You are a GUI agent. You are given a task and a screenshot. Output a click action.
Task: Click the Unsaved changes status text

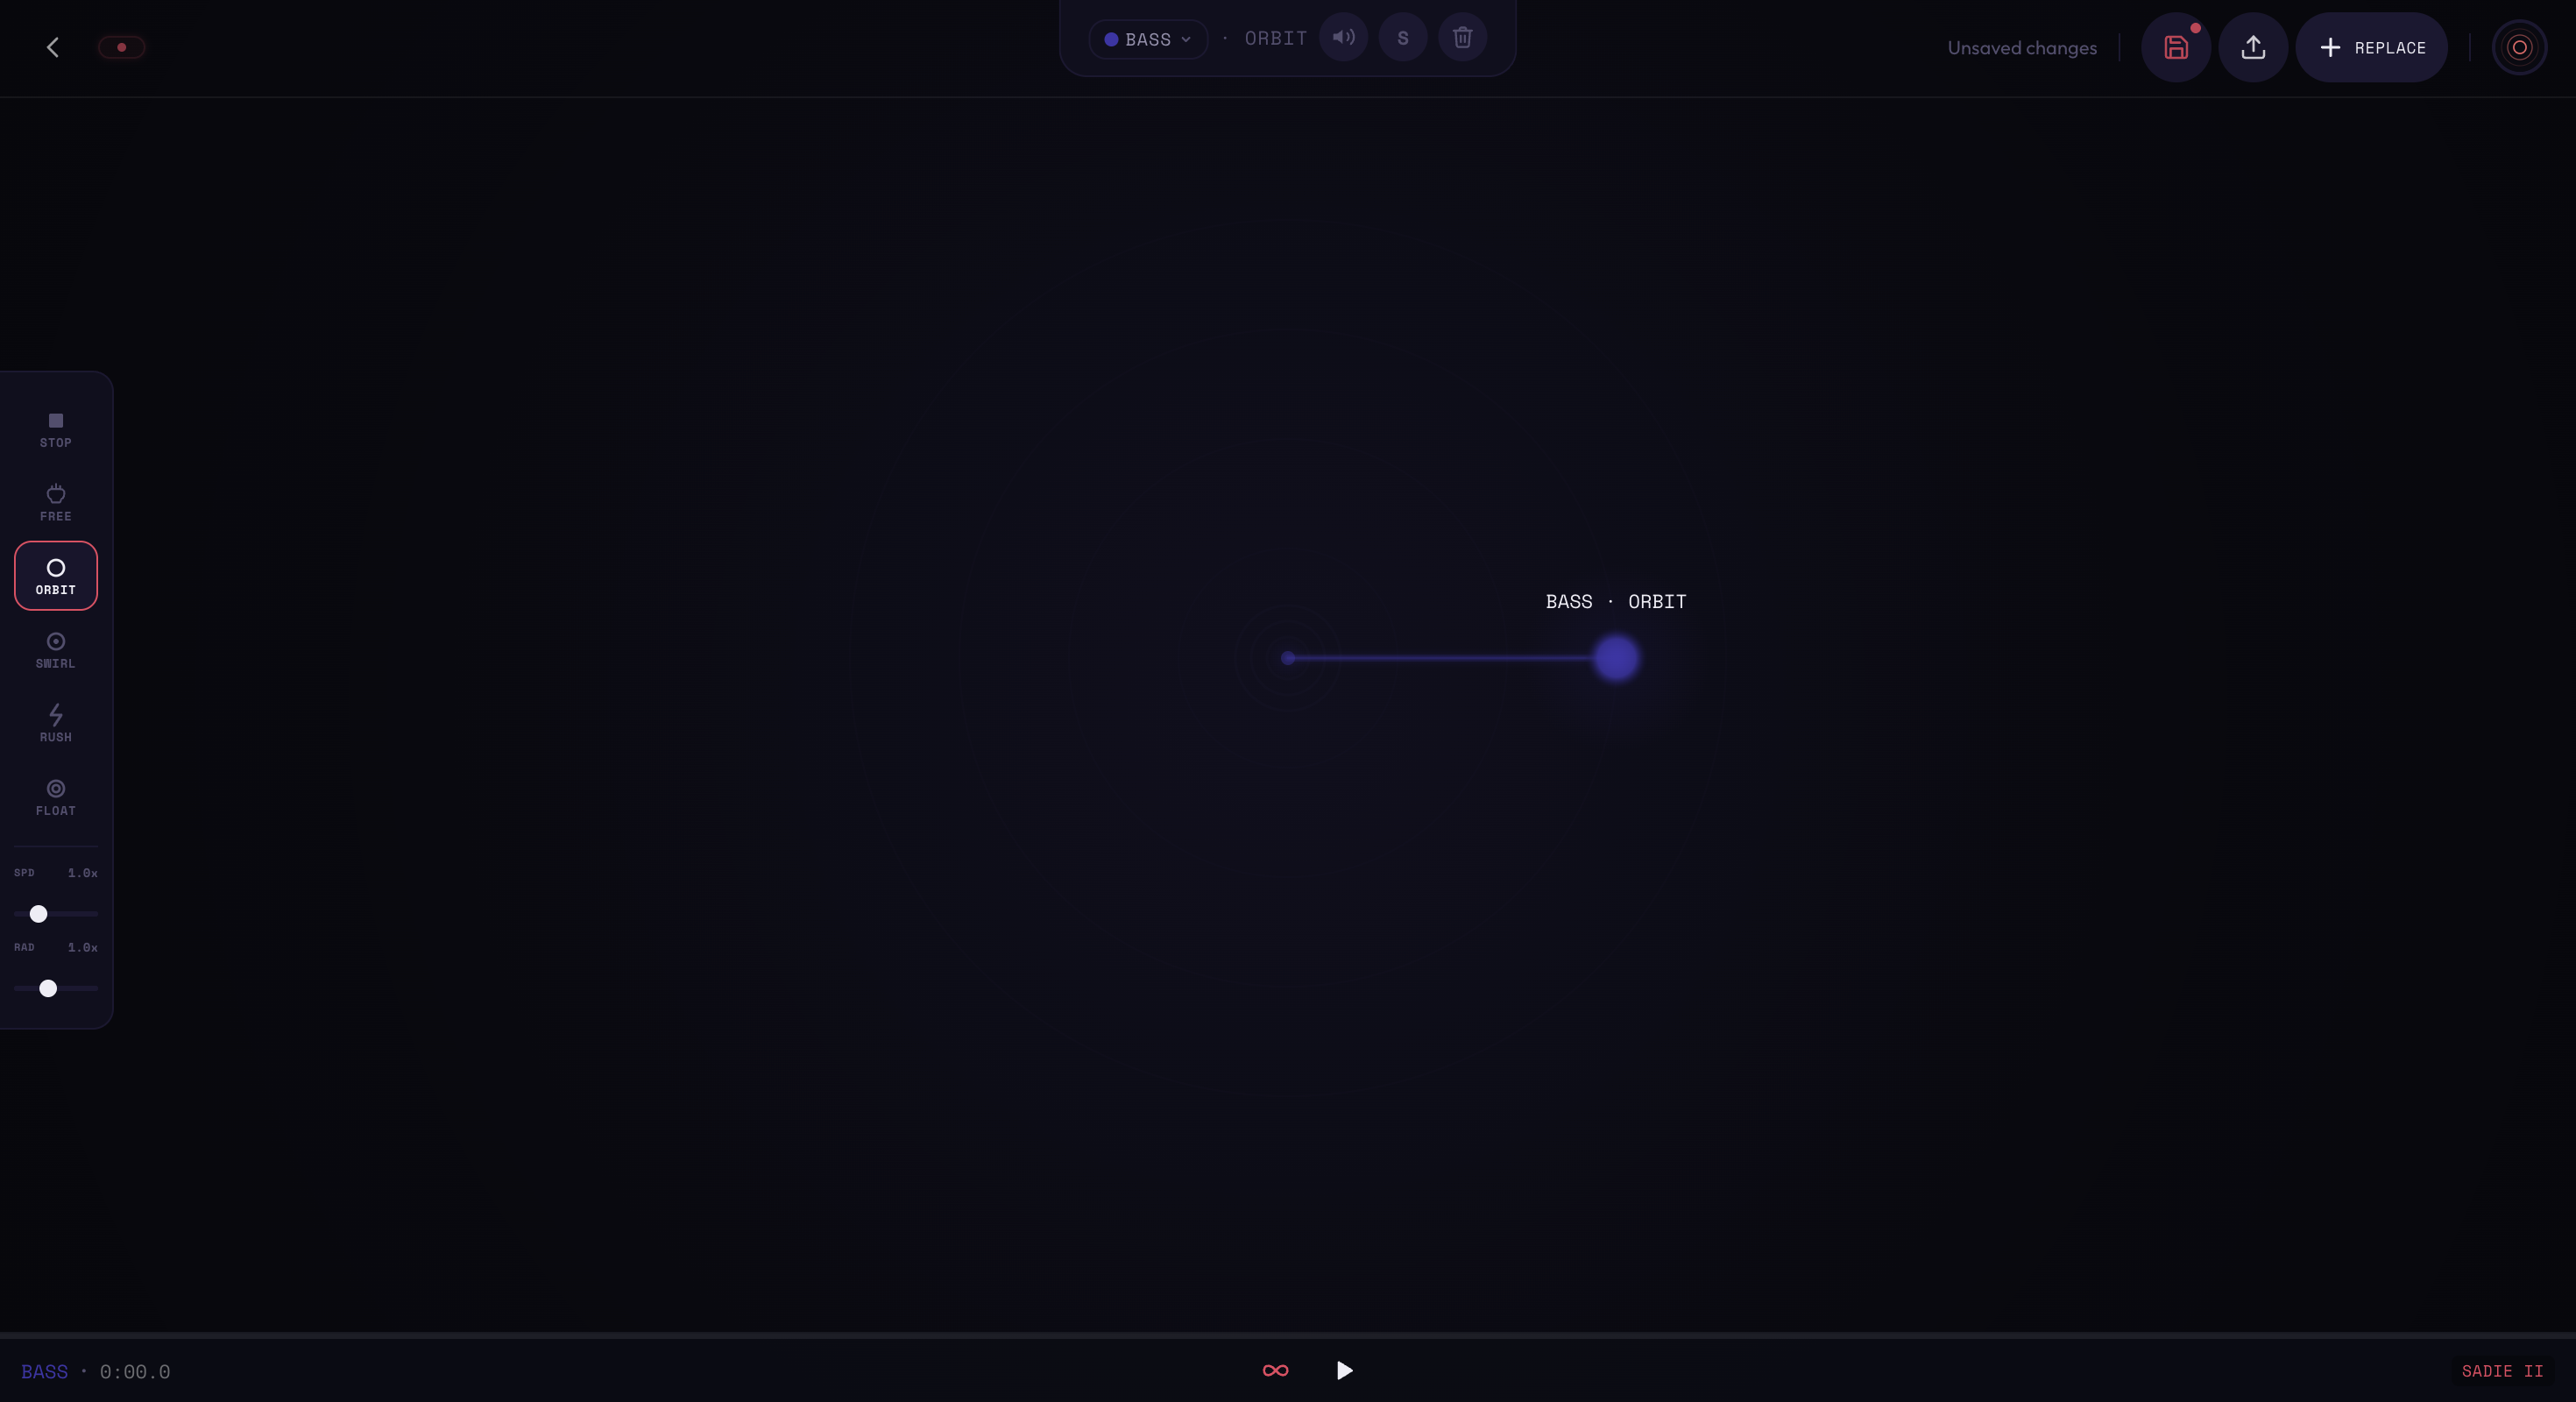pyautogui.click(x=2022, y=48)
